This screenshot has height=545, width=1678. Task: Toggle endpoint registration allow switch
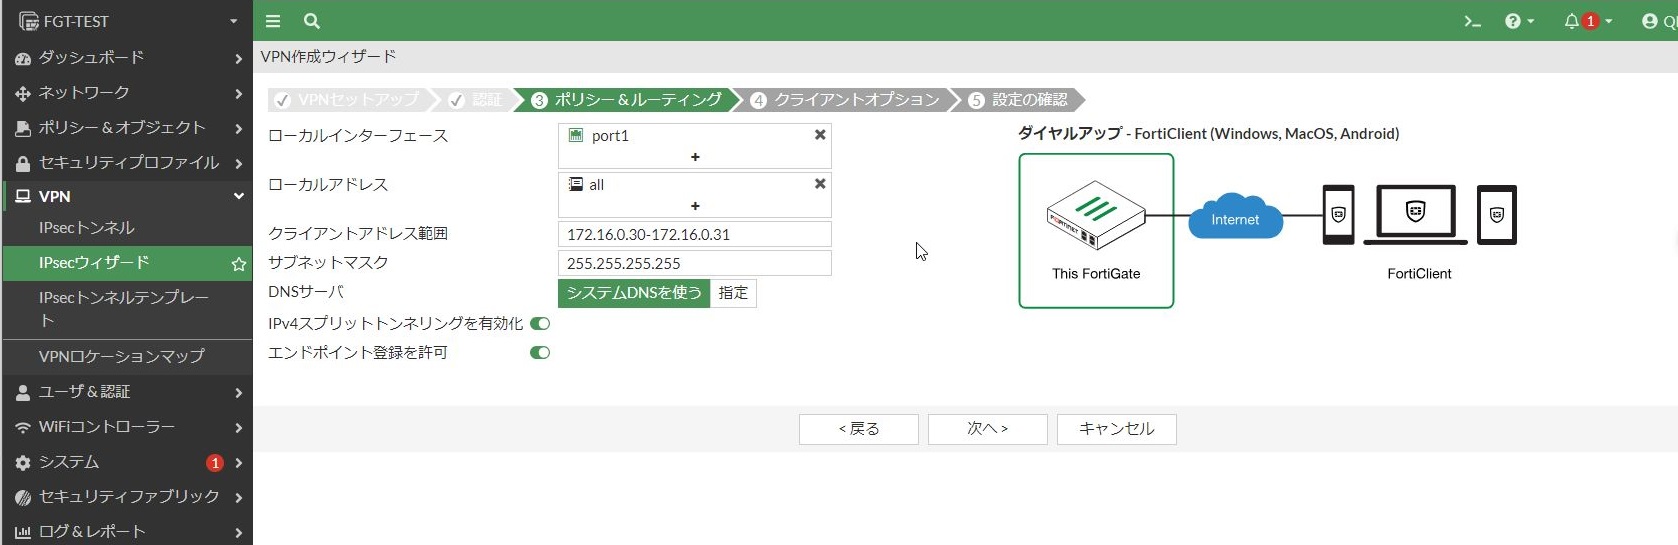(540, 352)
